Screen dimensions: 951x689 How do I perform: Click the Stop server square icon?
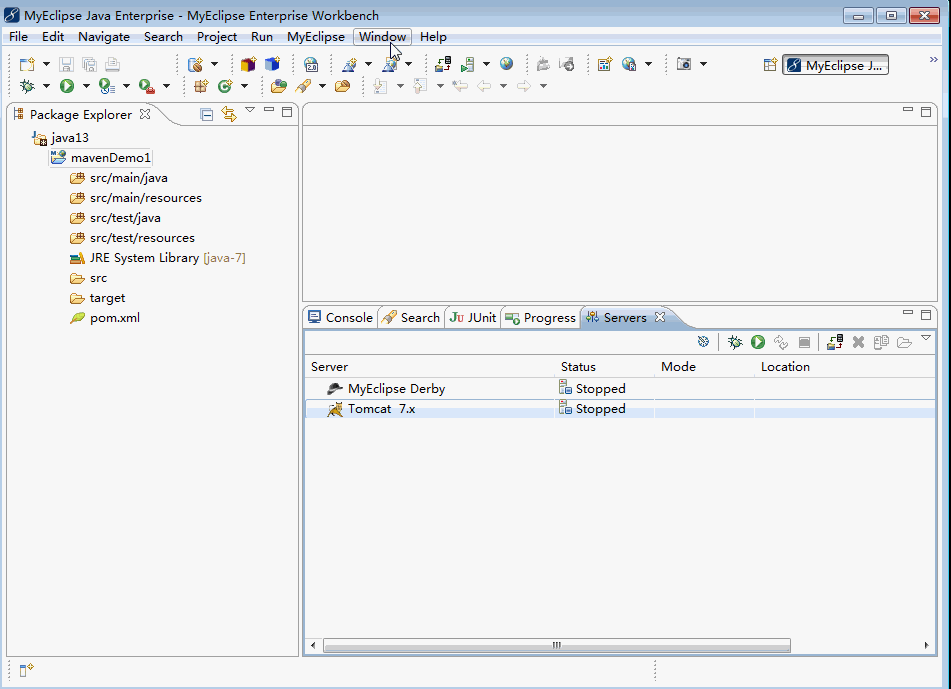pyautogui.click(x=804, y=343)
